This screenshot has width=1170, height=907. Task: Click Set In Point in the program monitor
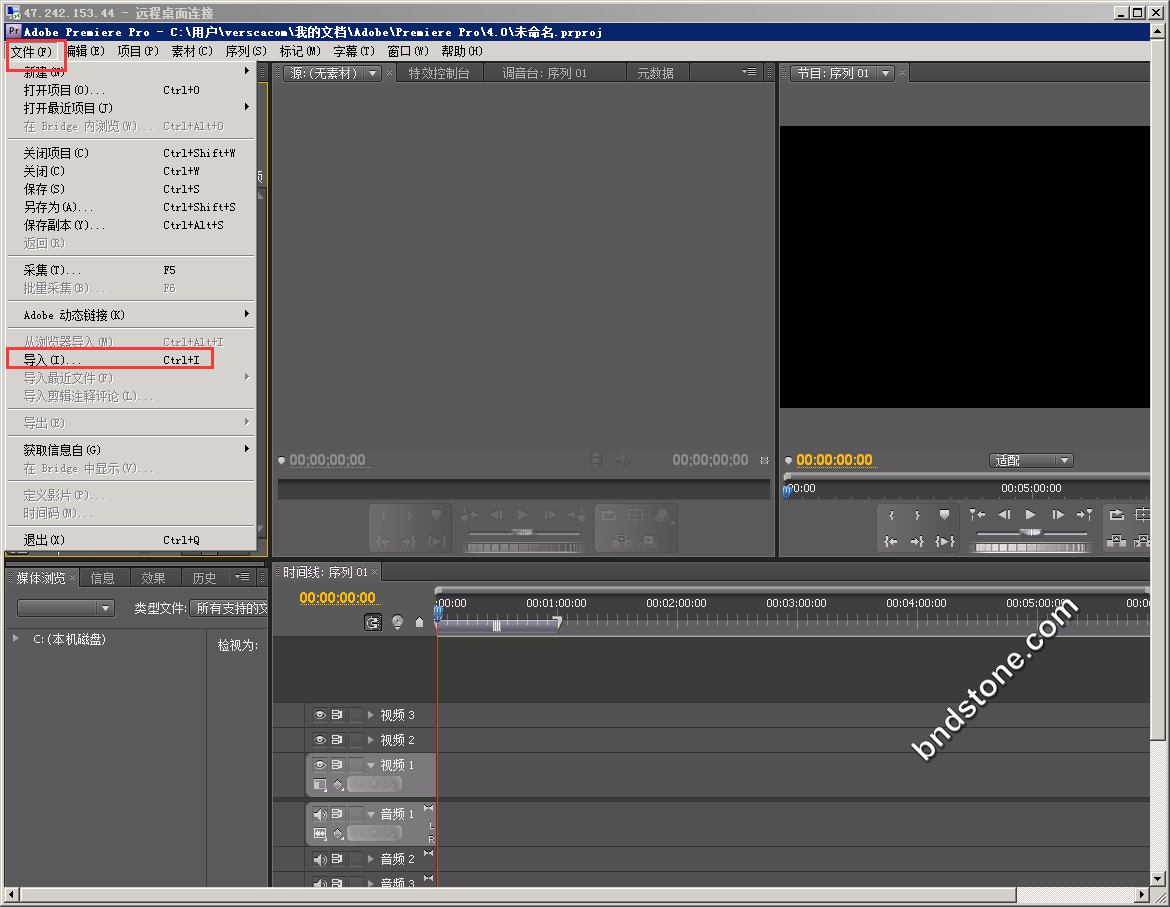(x=890, y=515)
